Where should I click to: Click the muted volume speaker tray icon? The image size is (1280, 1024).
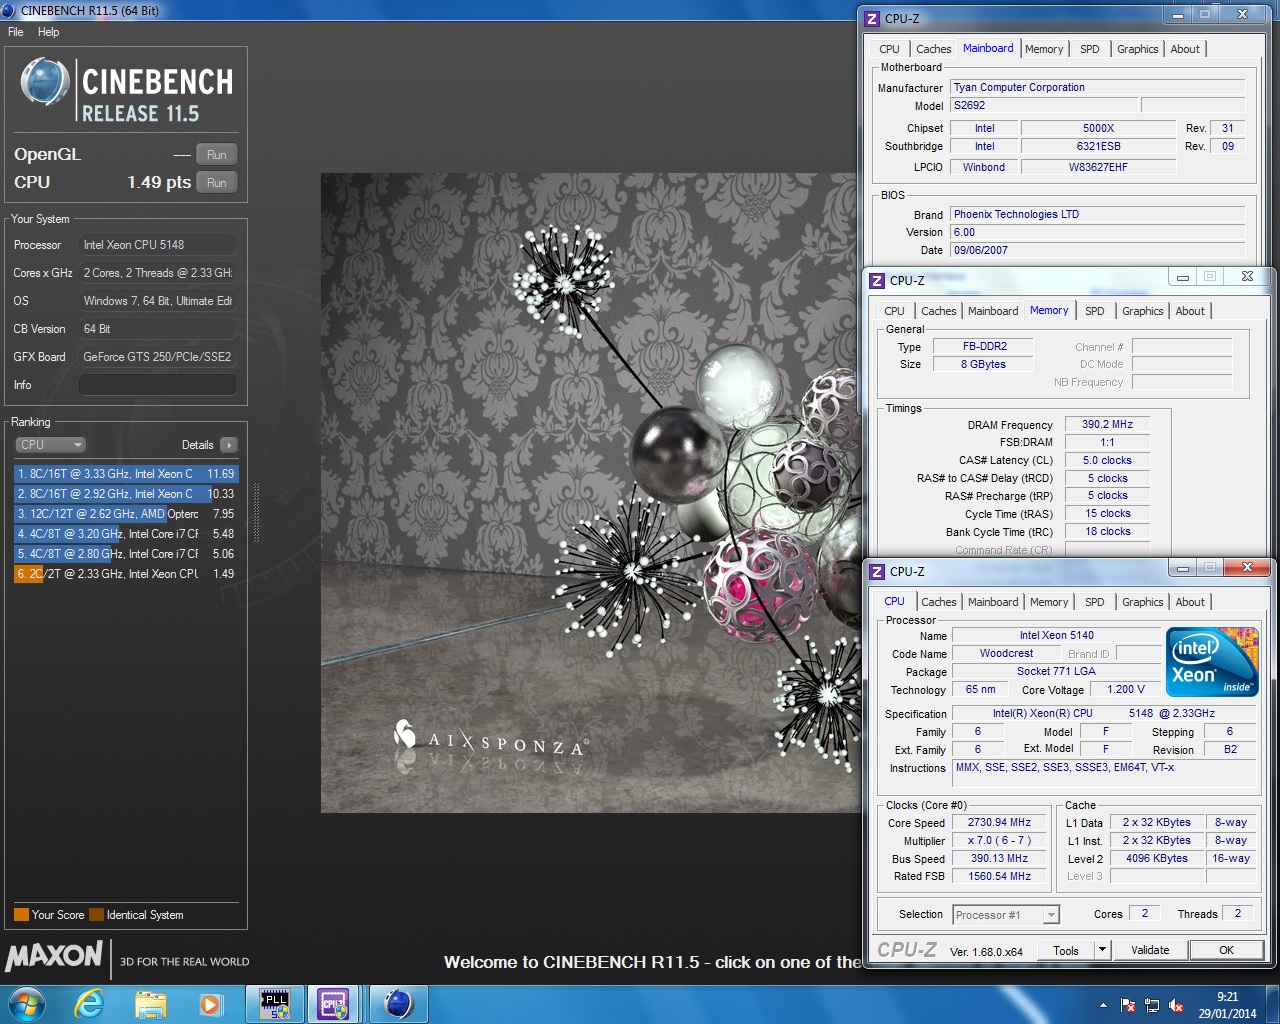[x=1176, y=1005]
